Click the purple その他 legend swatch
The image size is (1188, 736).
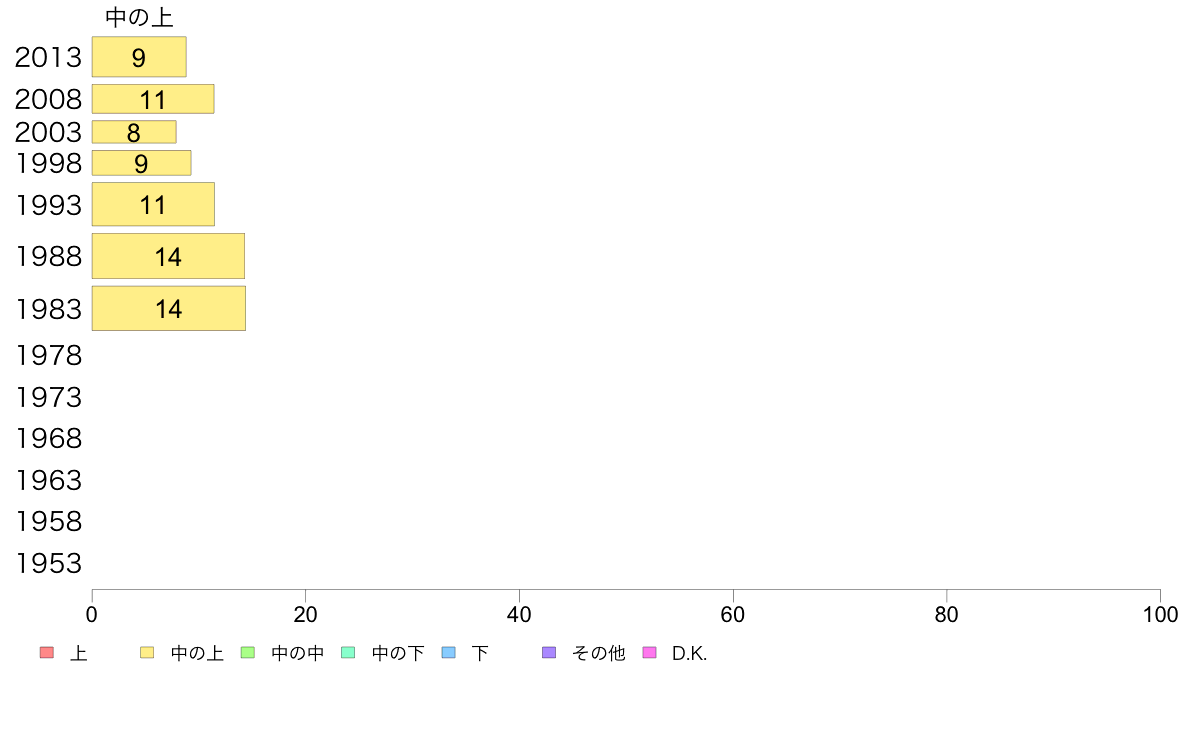549,653
